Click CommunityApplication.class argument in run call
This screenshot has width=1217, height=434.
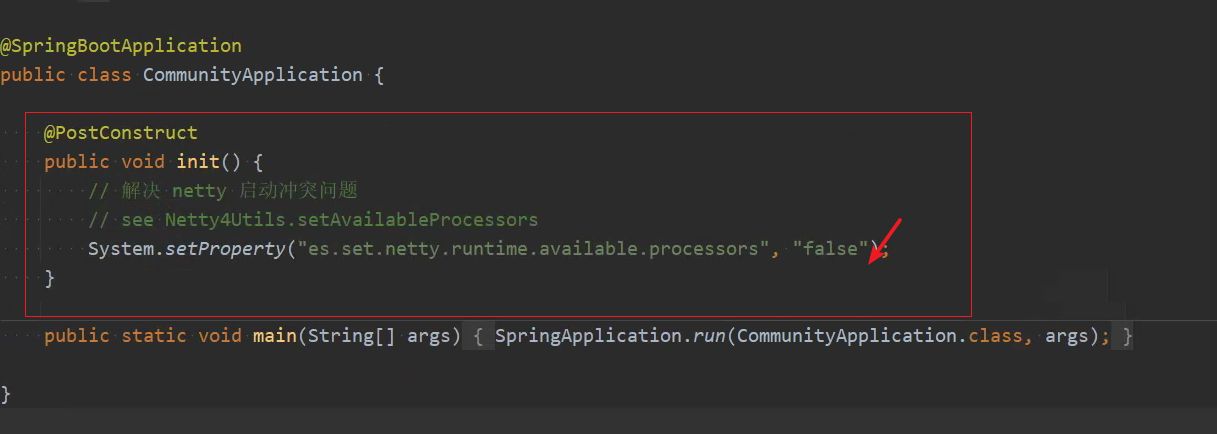point(884,336)
